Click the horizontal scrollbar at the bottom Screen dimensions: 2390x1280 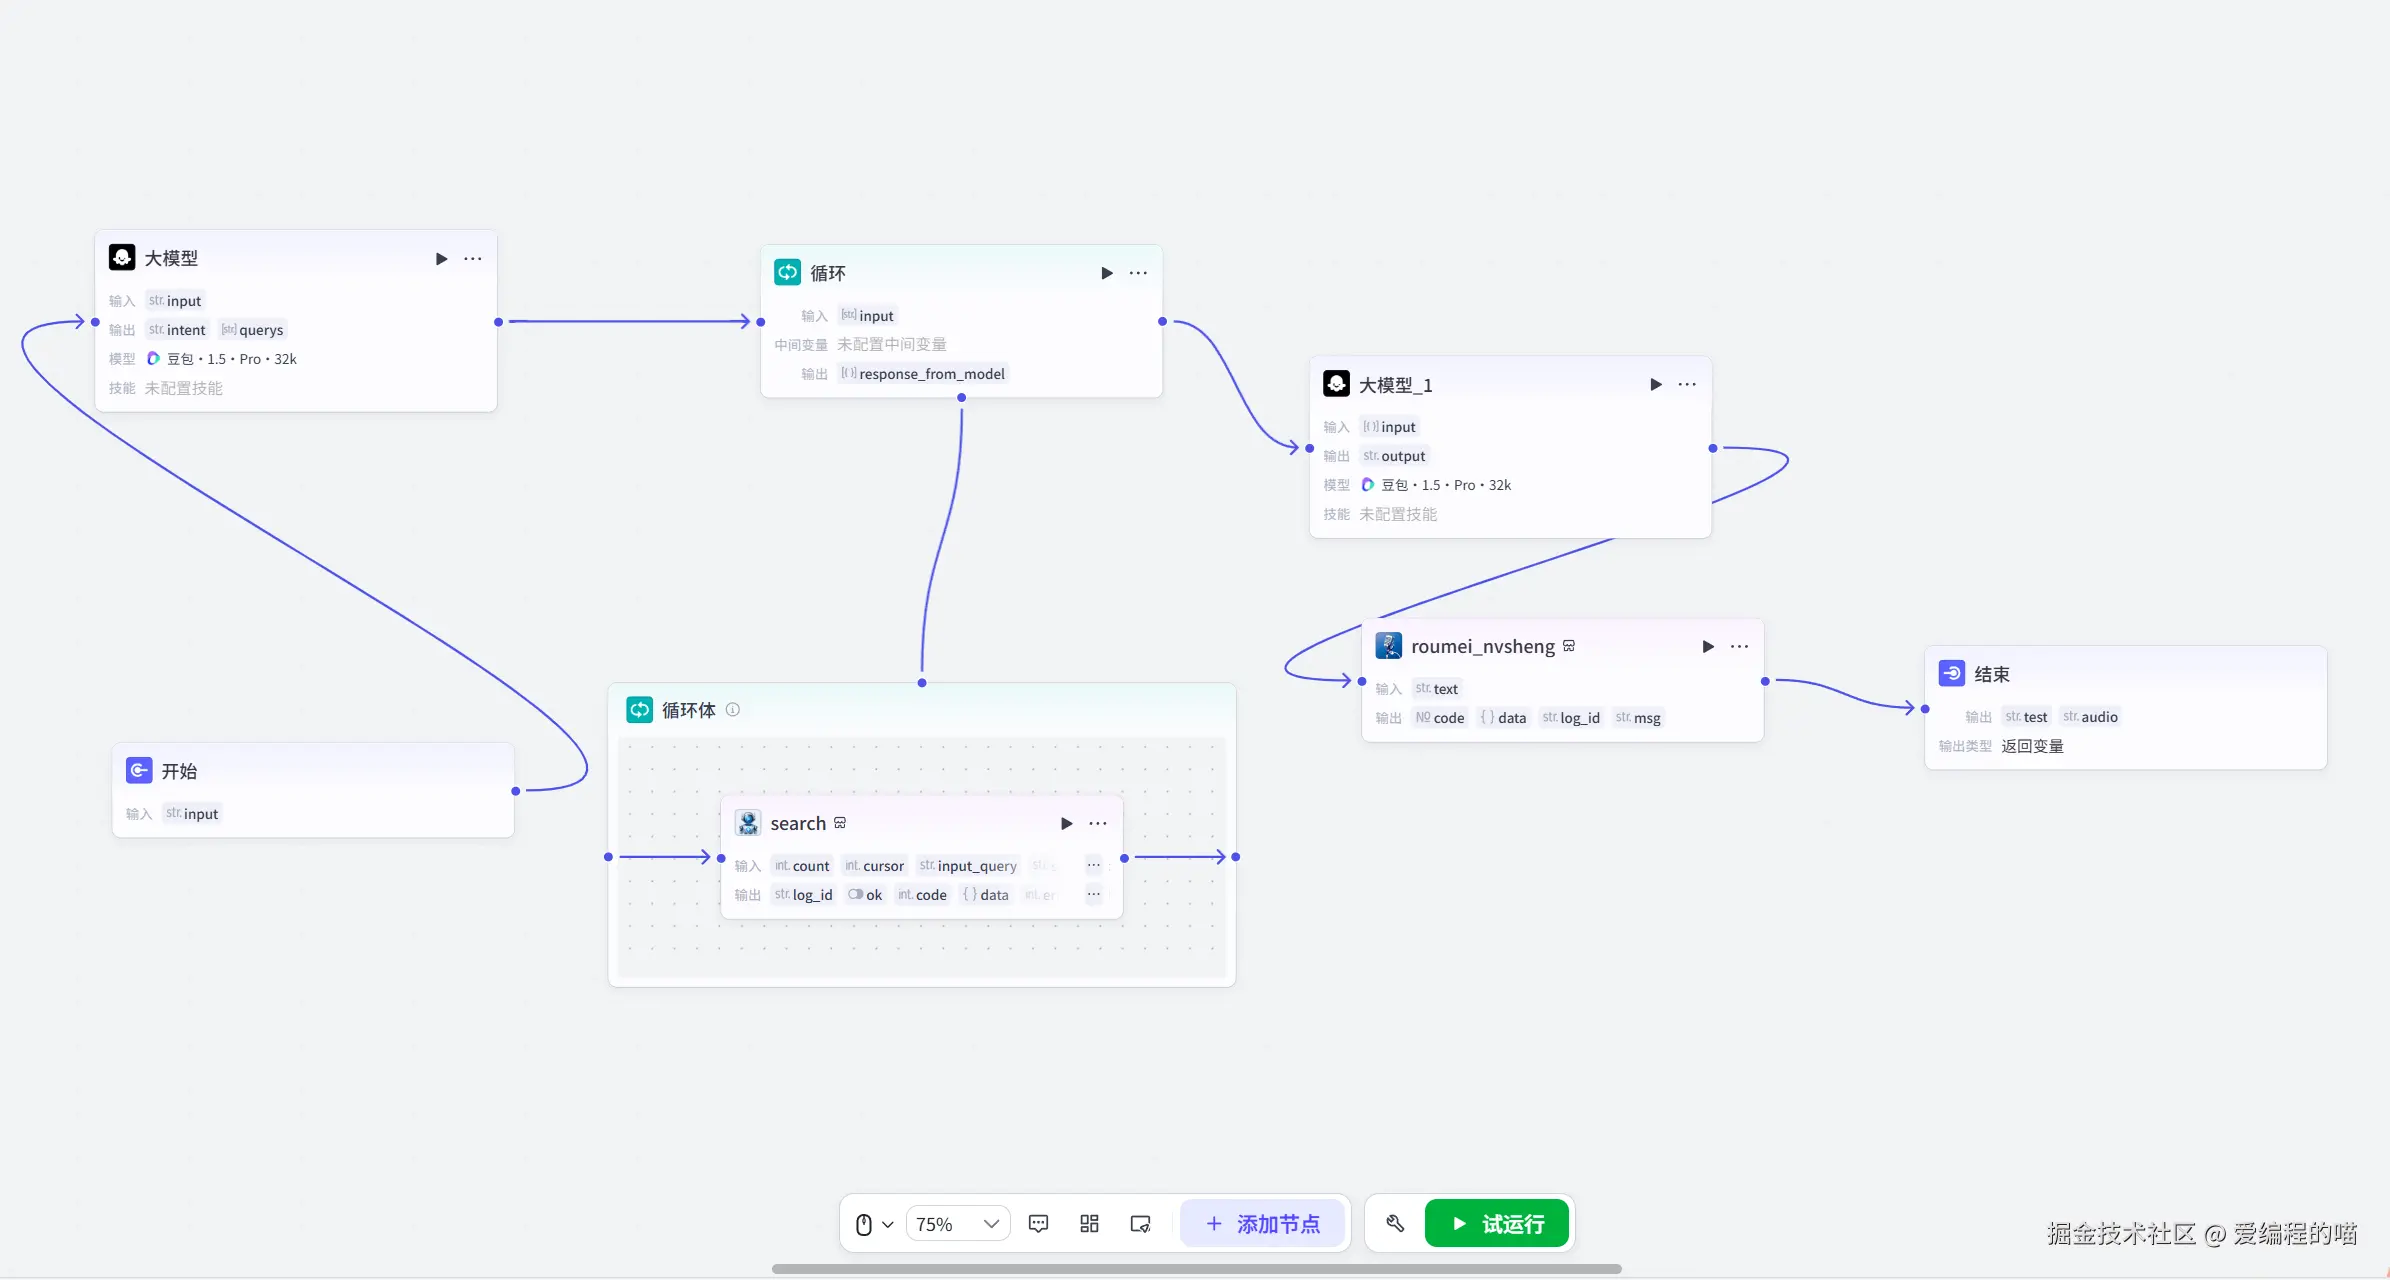1196,1269
